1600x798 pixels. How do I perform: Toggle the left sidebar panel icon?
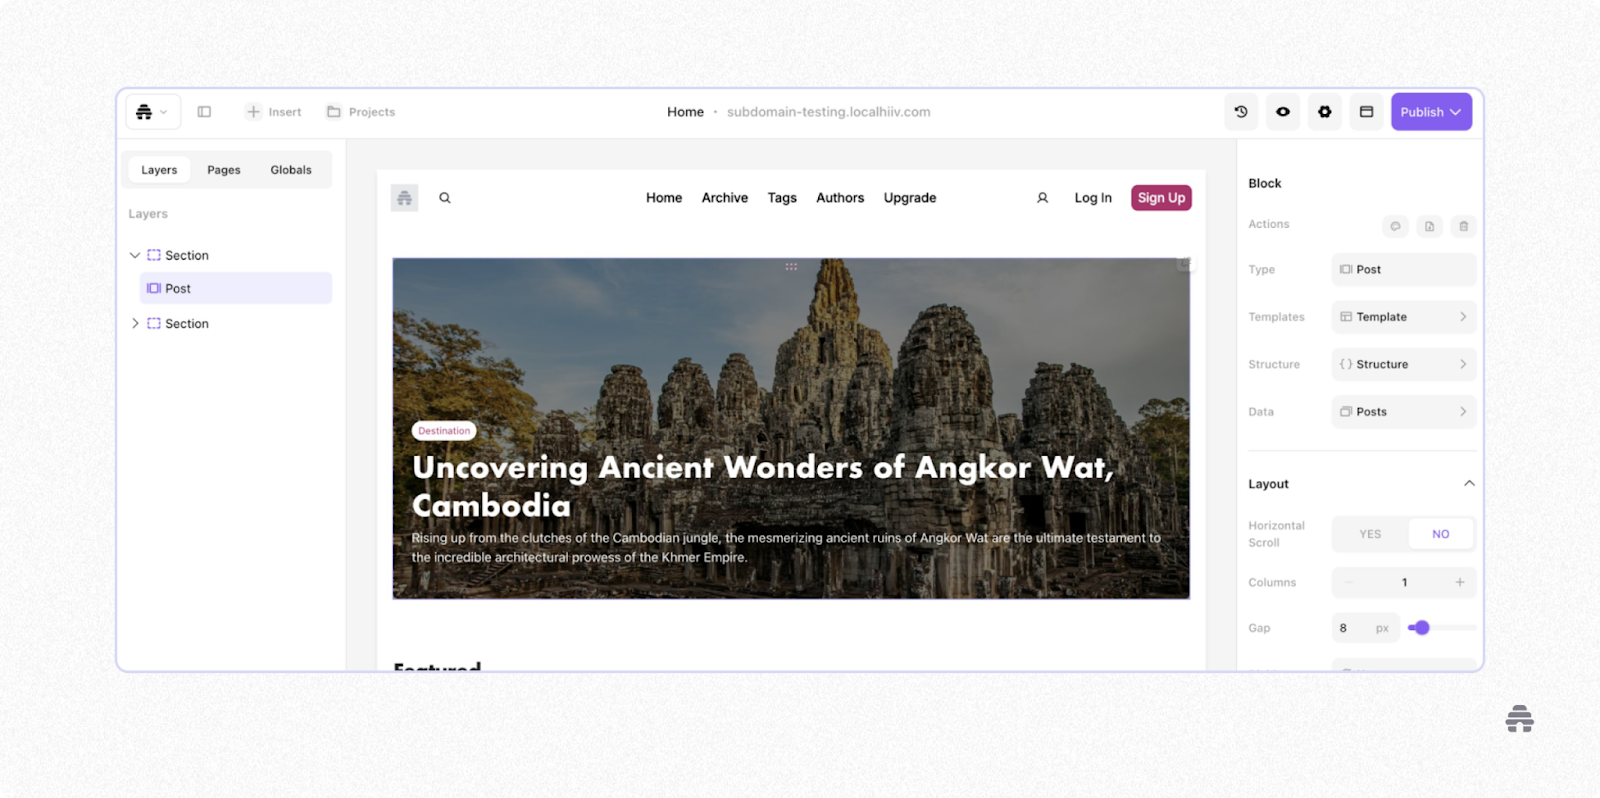point(204,112)
